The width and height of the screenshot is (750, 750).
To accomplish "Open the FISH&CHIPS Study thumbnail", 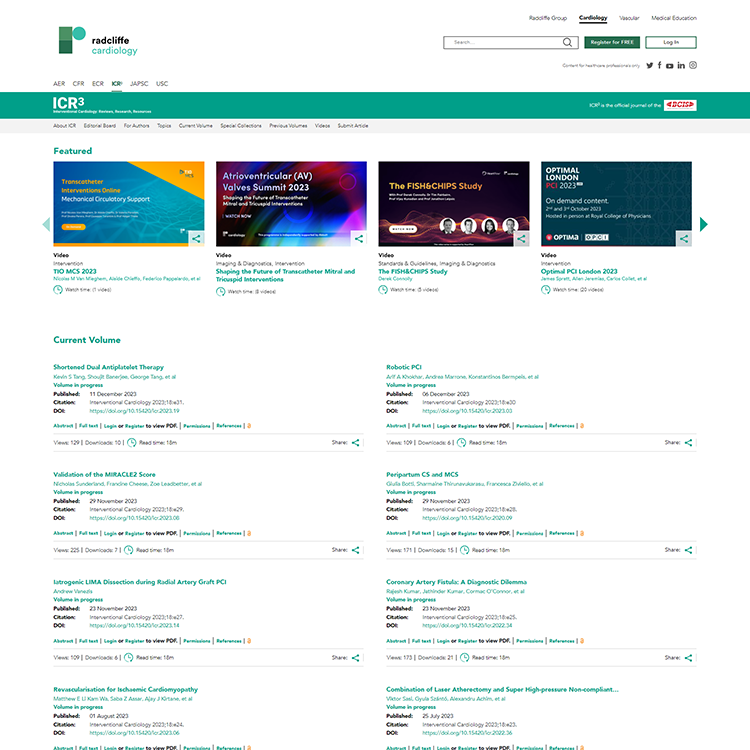I will [454, 204].
